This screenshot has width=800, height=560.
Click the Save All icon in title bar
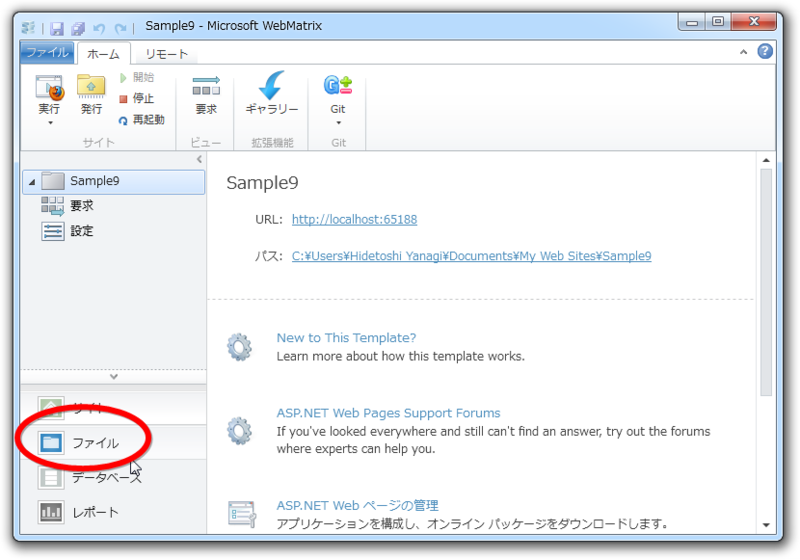point(78,28)
